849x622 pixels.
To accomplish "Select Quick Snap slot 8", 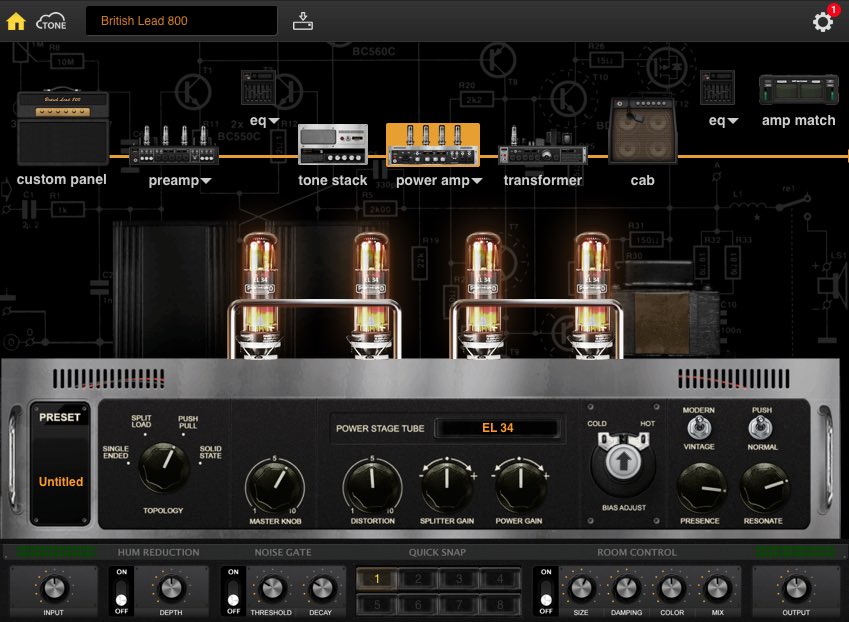I will coord(500,604).
